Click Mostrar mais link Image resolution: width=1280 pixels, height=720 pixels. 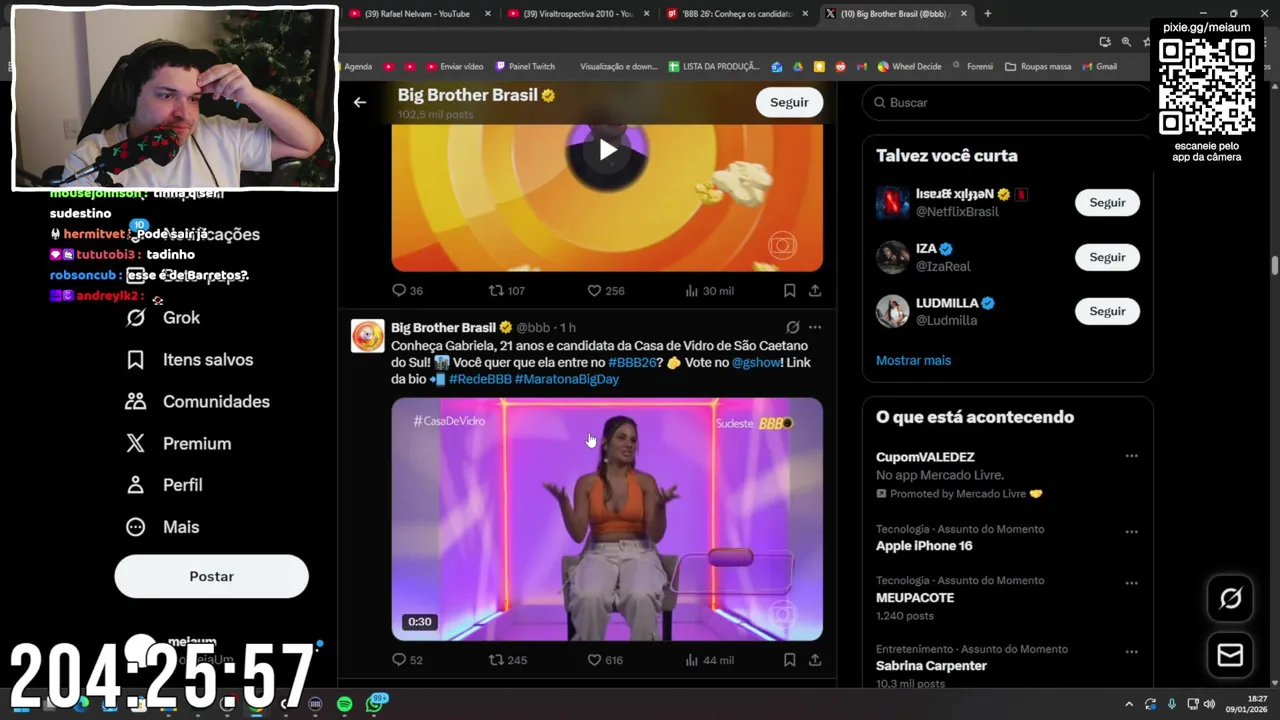click(913, 360)
